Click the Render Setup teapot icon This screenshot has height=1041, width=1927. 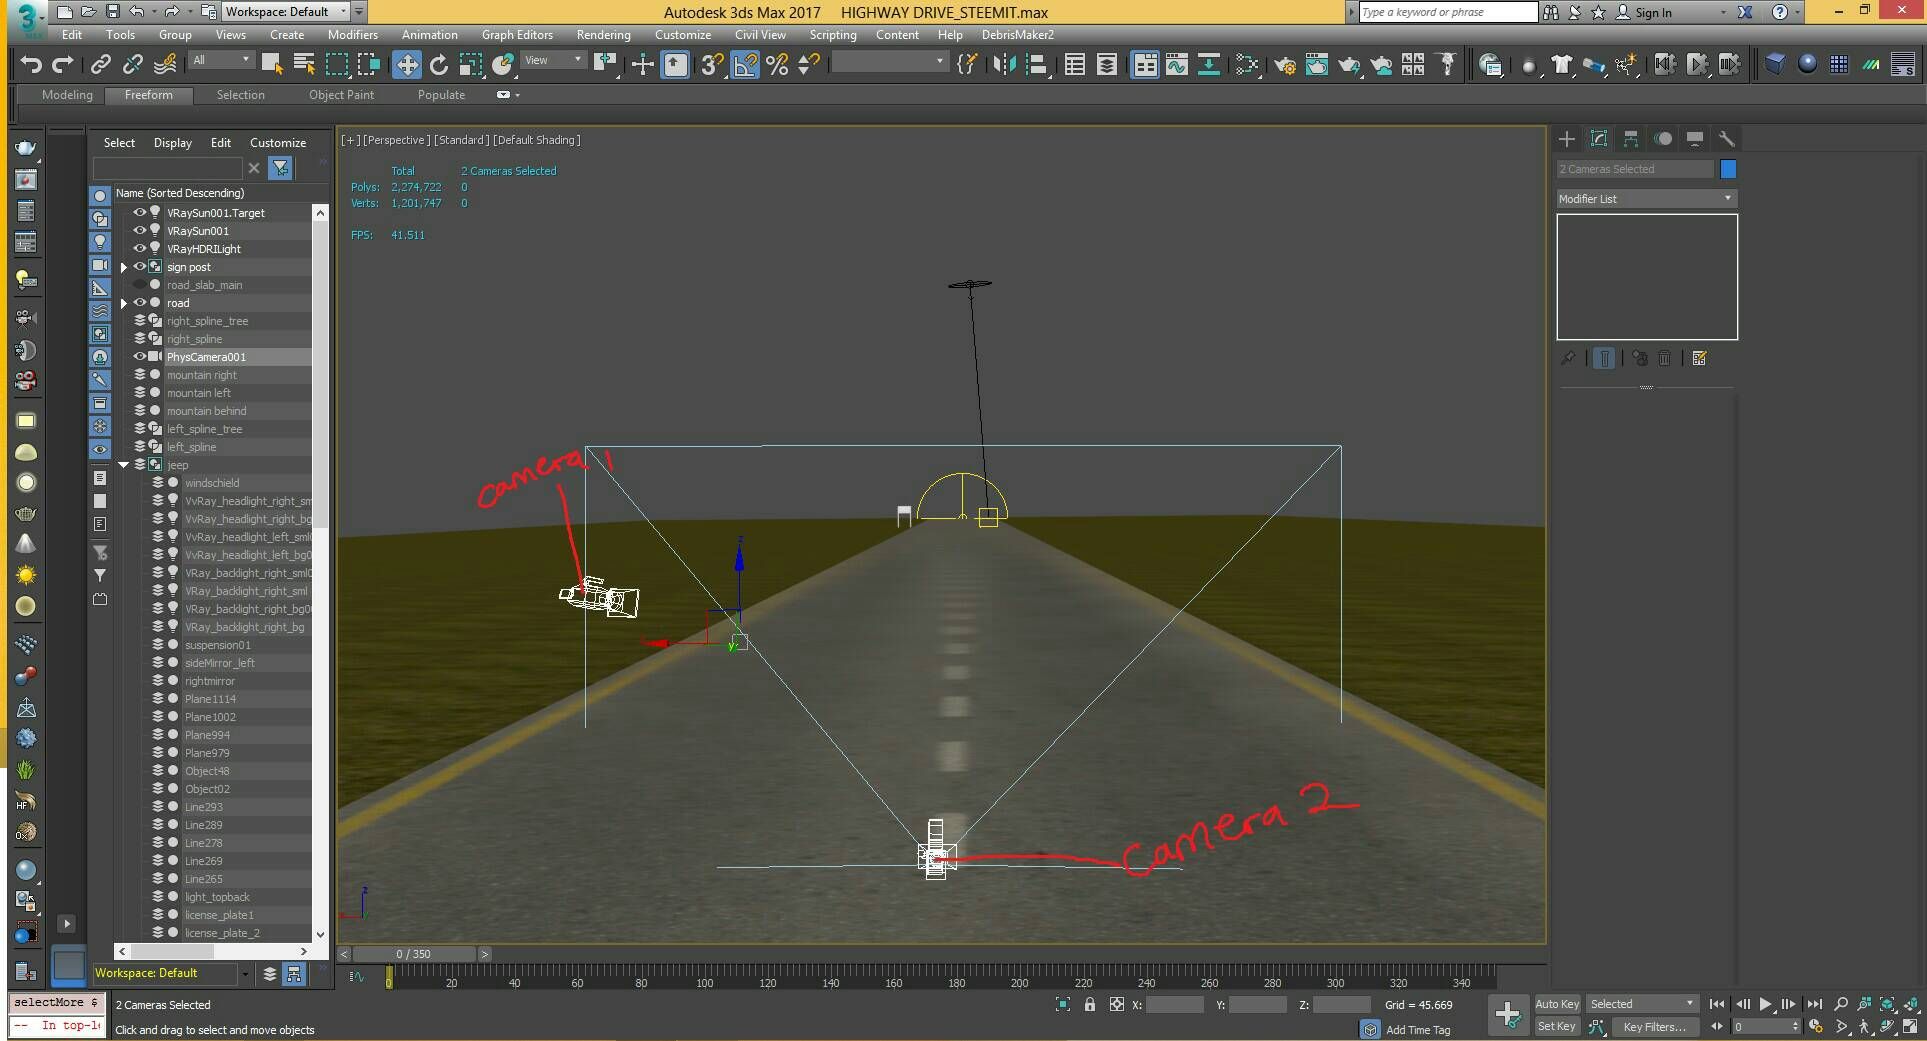pyautogui.click(x=1284, y=65)
